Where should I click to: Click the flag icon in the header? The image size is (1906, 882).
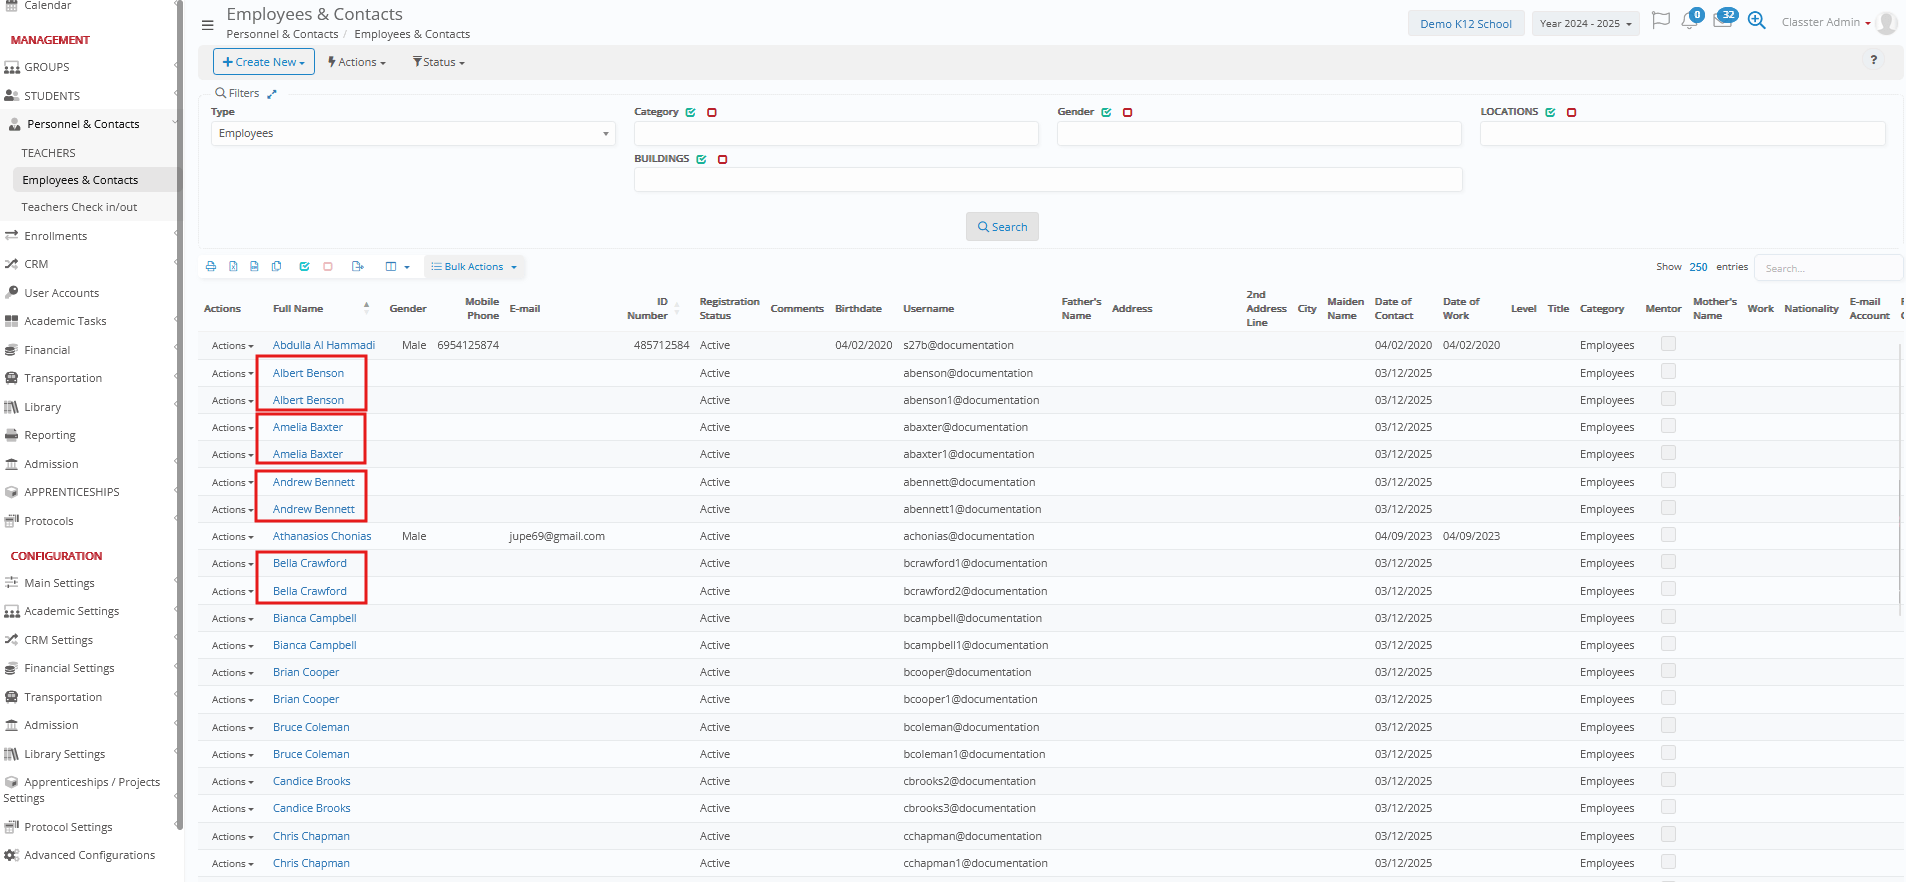(1660, 21)
